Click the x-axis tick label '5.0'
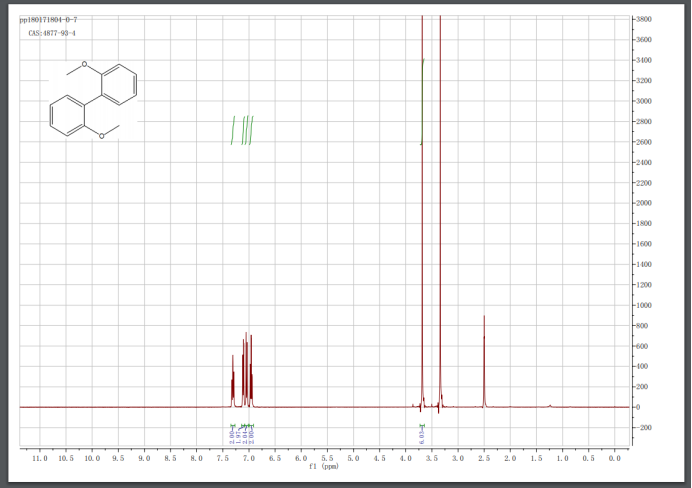The height and width of the screenshot is (488, 692). click(x=354, y=458)
